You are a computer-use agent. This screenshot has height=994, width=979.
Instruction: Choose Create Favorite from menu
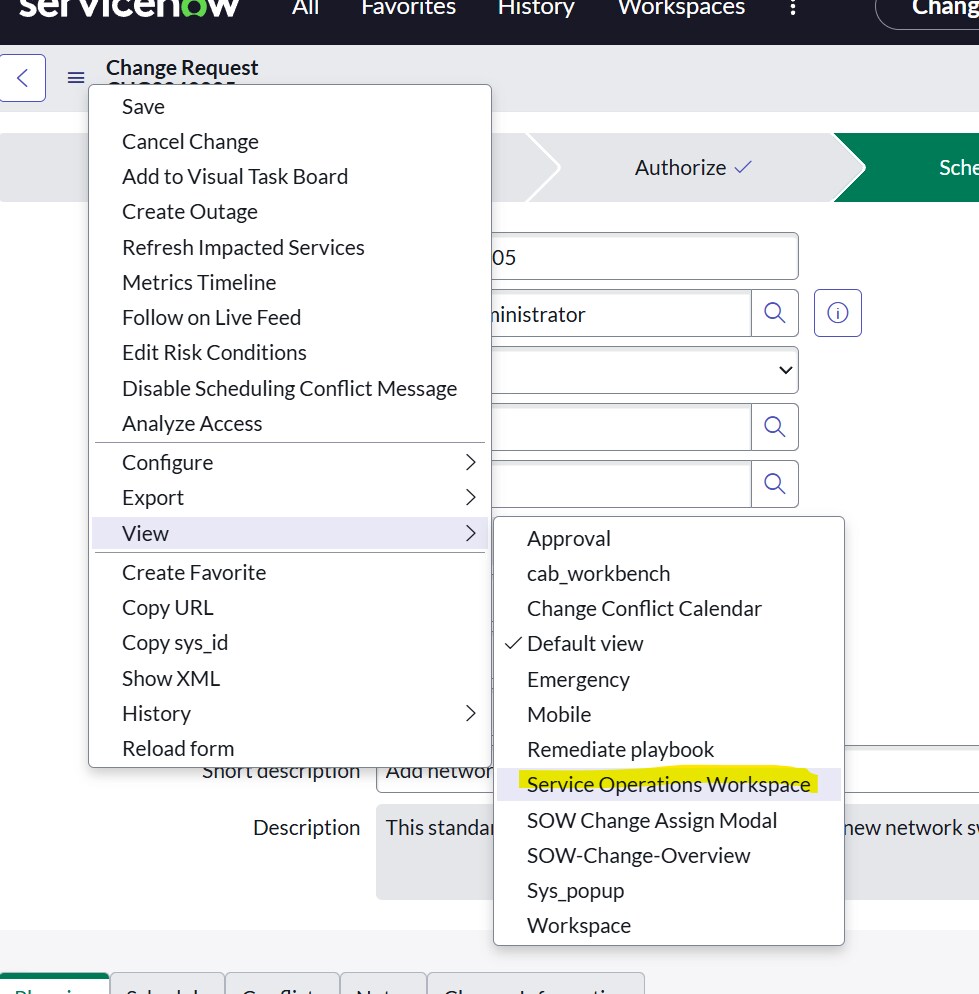pos(290,572)
